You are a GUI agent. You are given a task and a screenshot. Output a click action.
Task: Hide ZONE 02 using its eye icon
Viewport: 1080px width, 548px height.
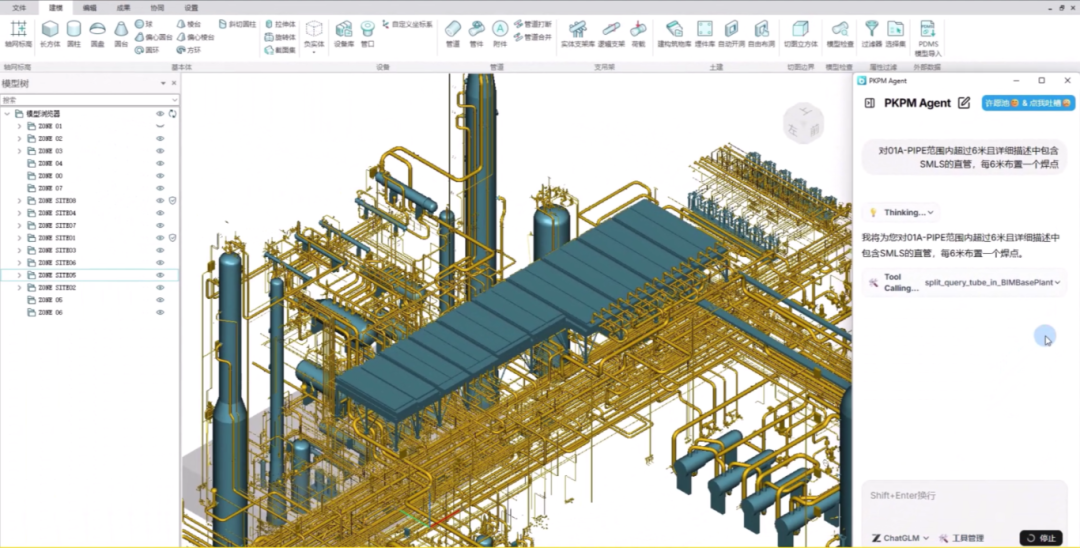click(x=159, y=139)
